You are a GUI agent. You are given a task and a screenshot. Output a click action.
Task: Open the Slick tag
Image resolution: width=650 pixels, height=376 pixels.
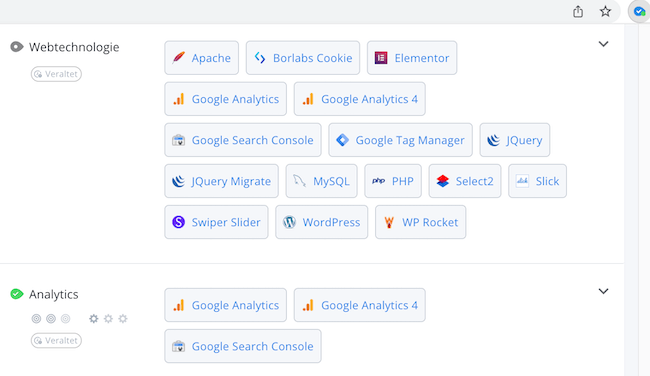(537, 181)
